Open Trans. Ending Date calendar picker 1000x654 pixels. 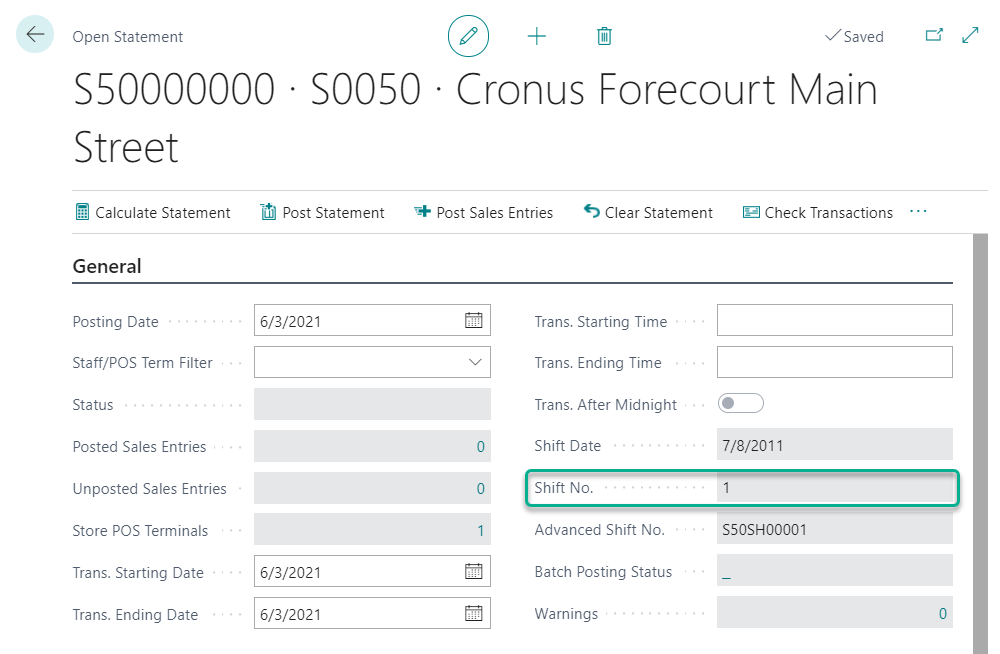click(473, 614)
